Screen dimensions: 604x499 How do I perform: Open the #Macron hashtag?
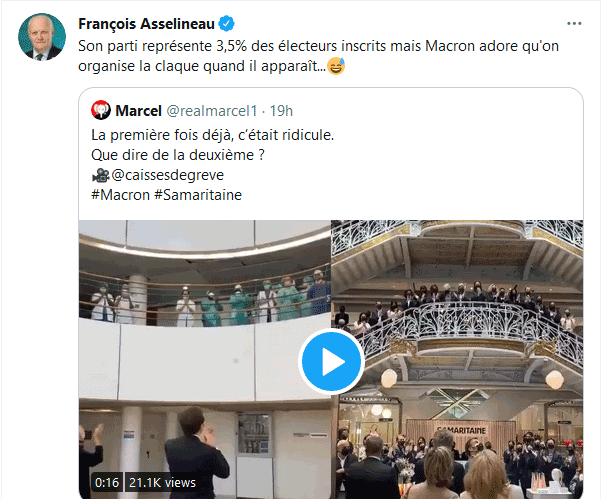click(x=120, y=195)
